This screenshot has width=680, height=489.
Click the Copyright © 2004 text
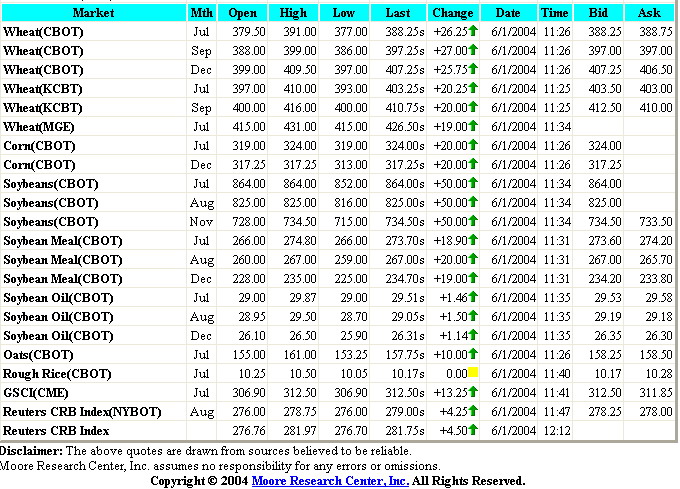coord(199,481)
